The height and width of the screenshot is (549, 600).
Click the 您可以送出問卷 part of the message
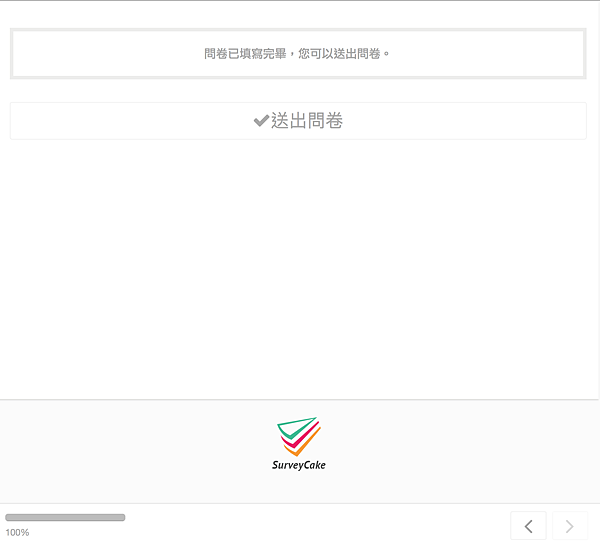pos(340,54)
